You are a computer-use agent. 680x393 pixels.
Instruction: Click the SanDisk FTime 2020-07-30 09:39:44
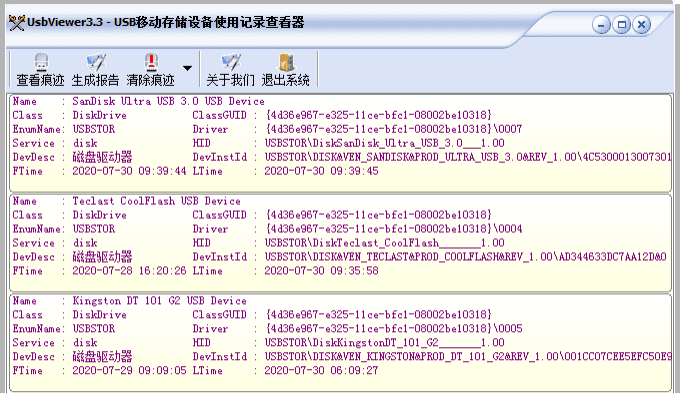pyautogui.click(x=129, y=171)
